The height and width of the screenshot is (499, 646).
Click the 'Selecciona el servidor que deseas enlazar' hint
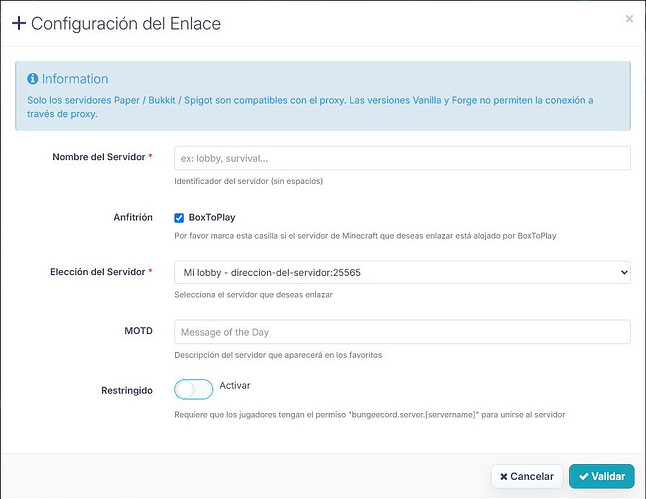point(253,295)
